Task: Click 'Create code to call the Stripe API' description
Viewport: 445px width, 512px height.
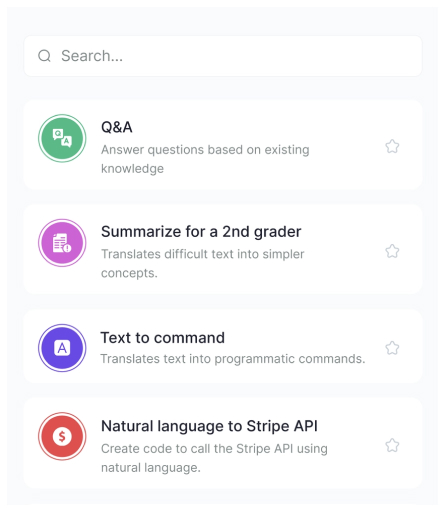Action: pos(214,458)
